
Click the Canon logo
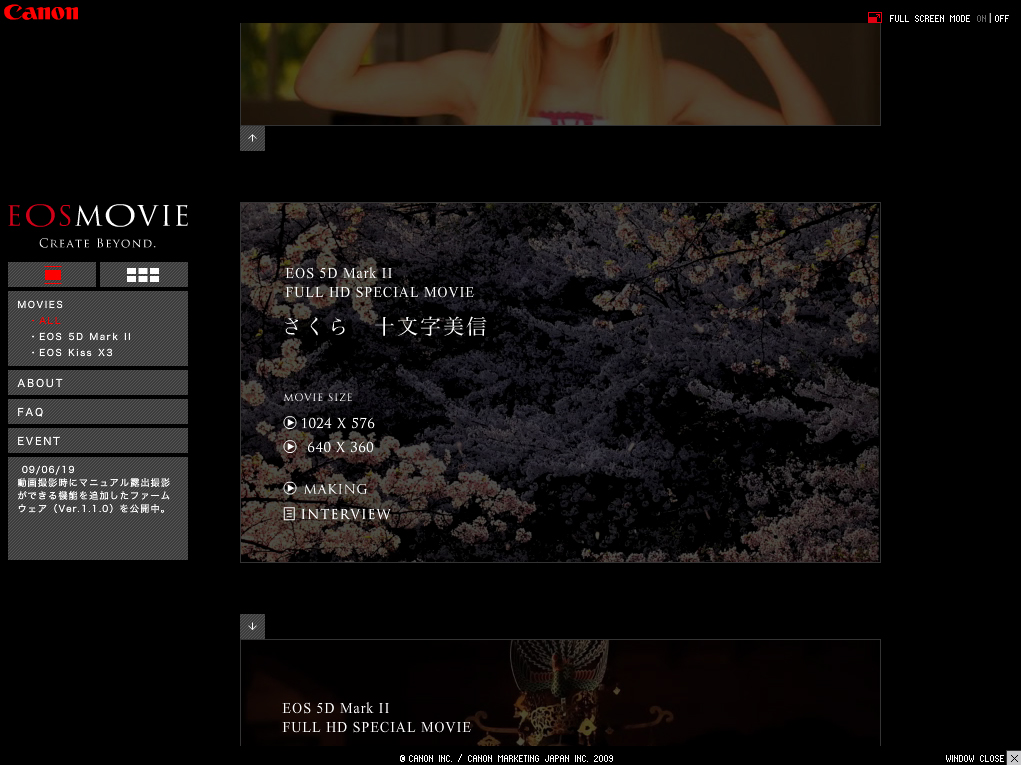tap(41, 12)
